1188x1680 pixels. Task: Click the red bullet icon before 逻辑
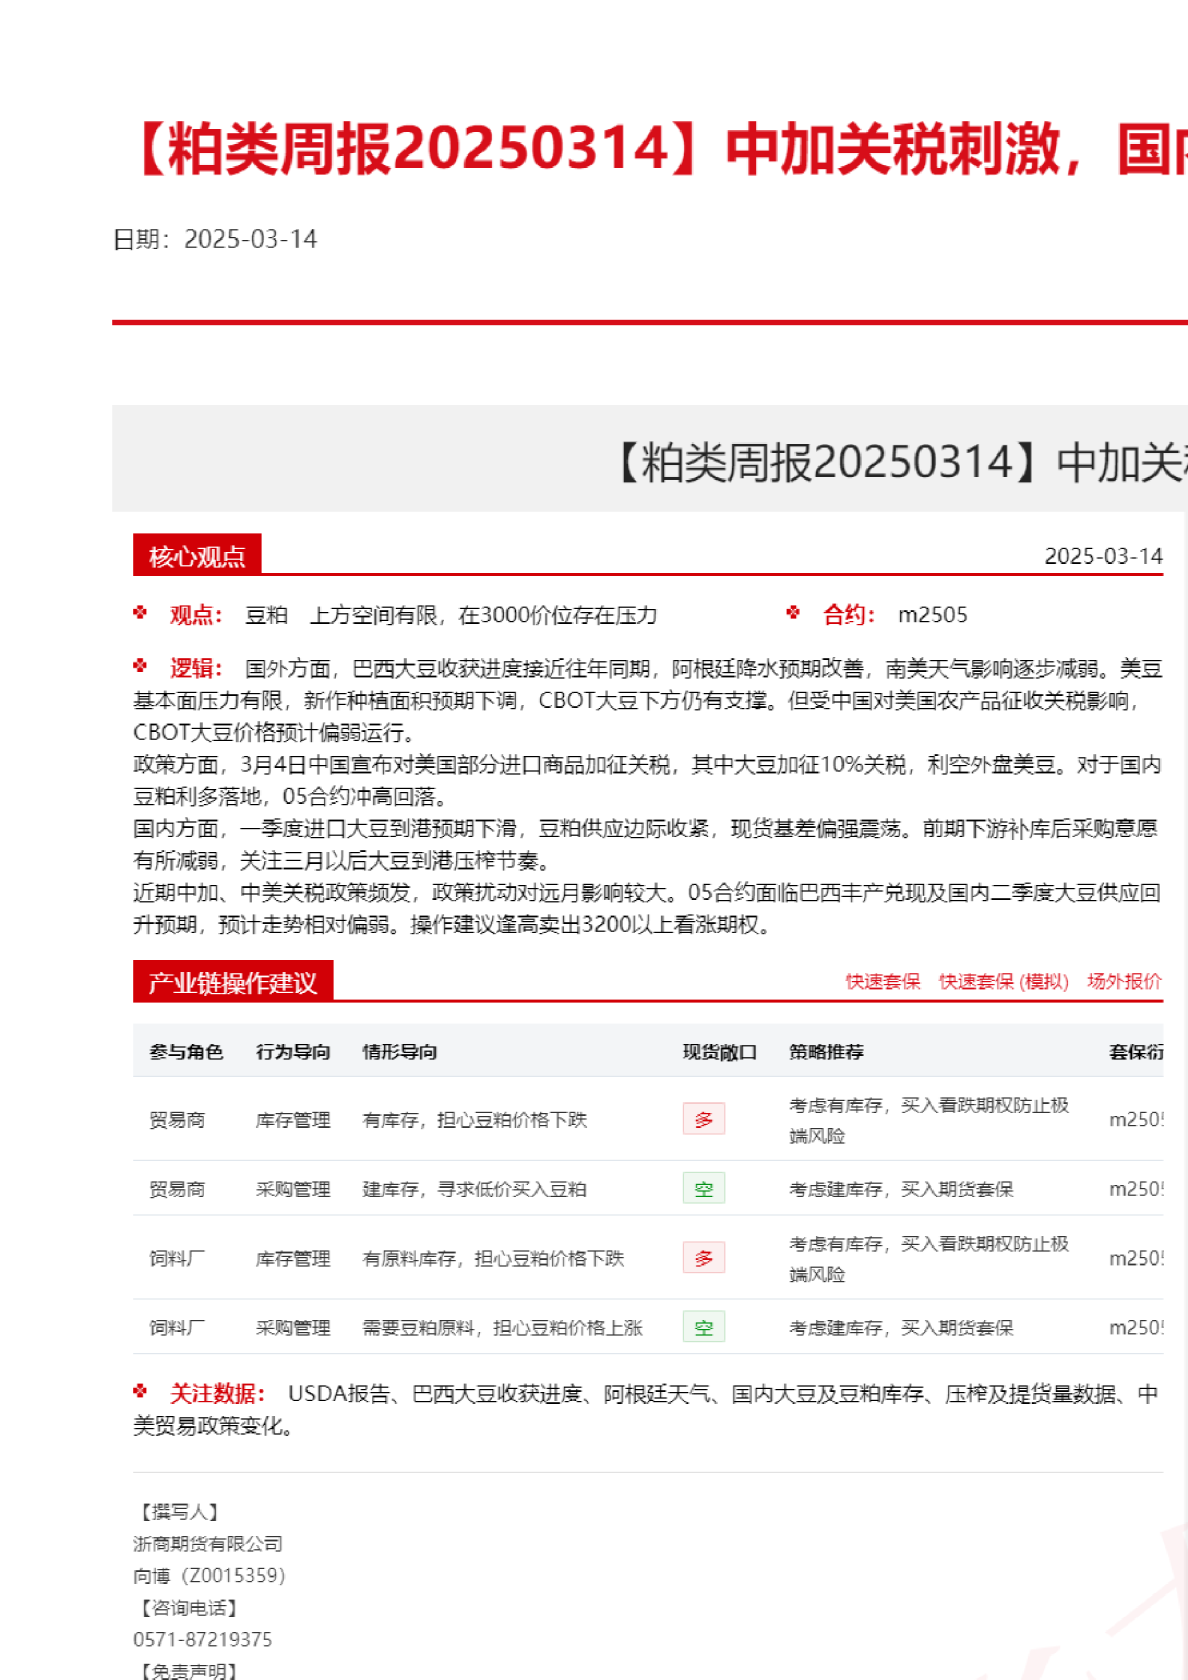(140, 666)
